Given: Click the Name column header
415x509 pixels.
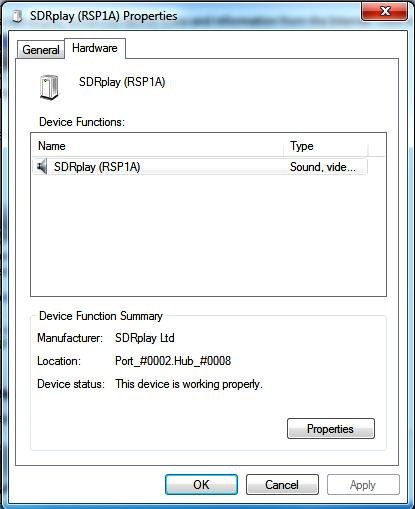Looking at the screenshot, I should pyautogui.click(x=158, y=146).
